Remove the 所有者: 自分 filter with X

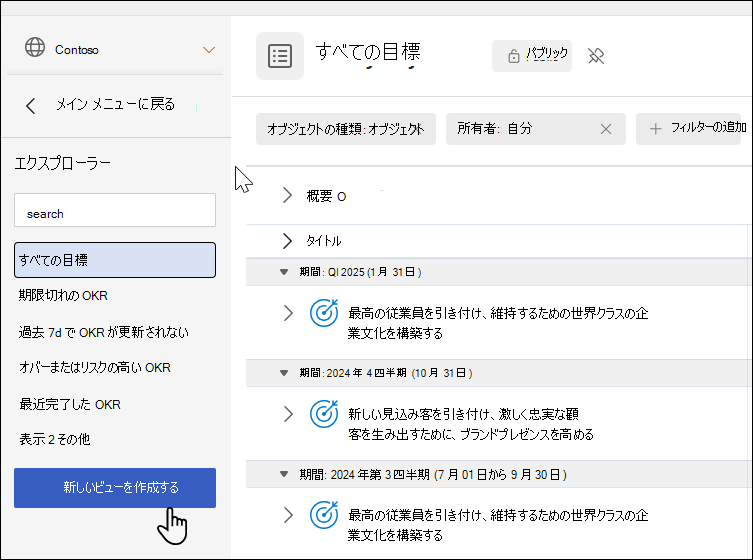click(x=606, y=129)
